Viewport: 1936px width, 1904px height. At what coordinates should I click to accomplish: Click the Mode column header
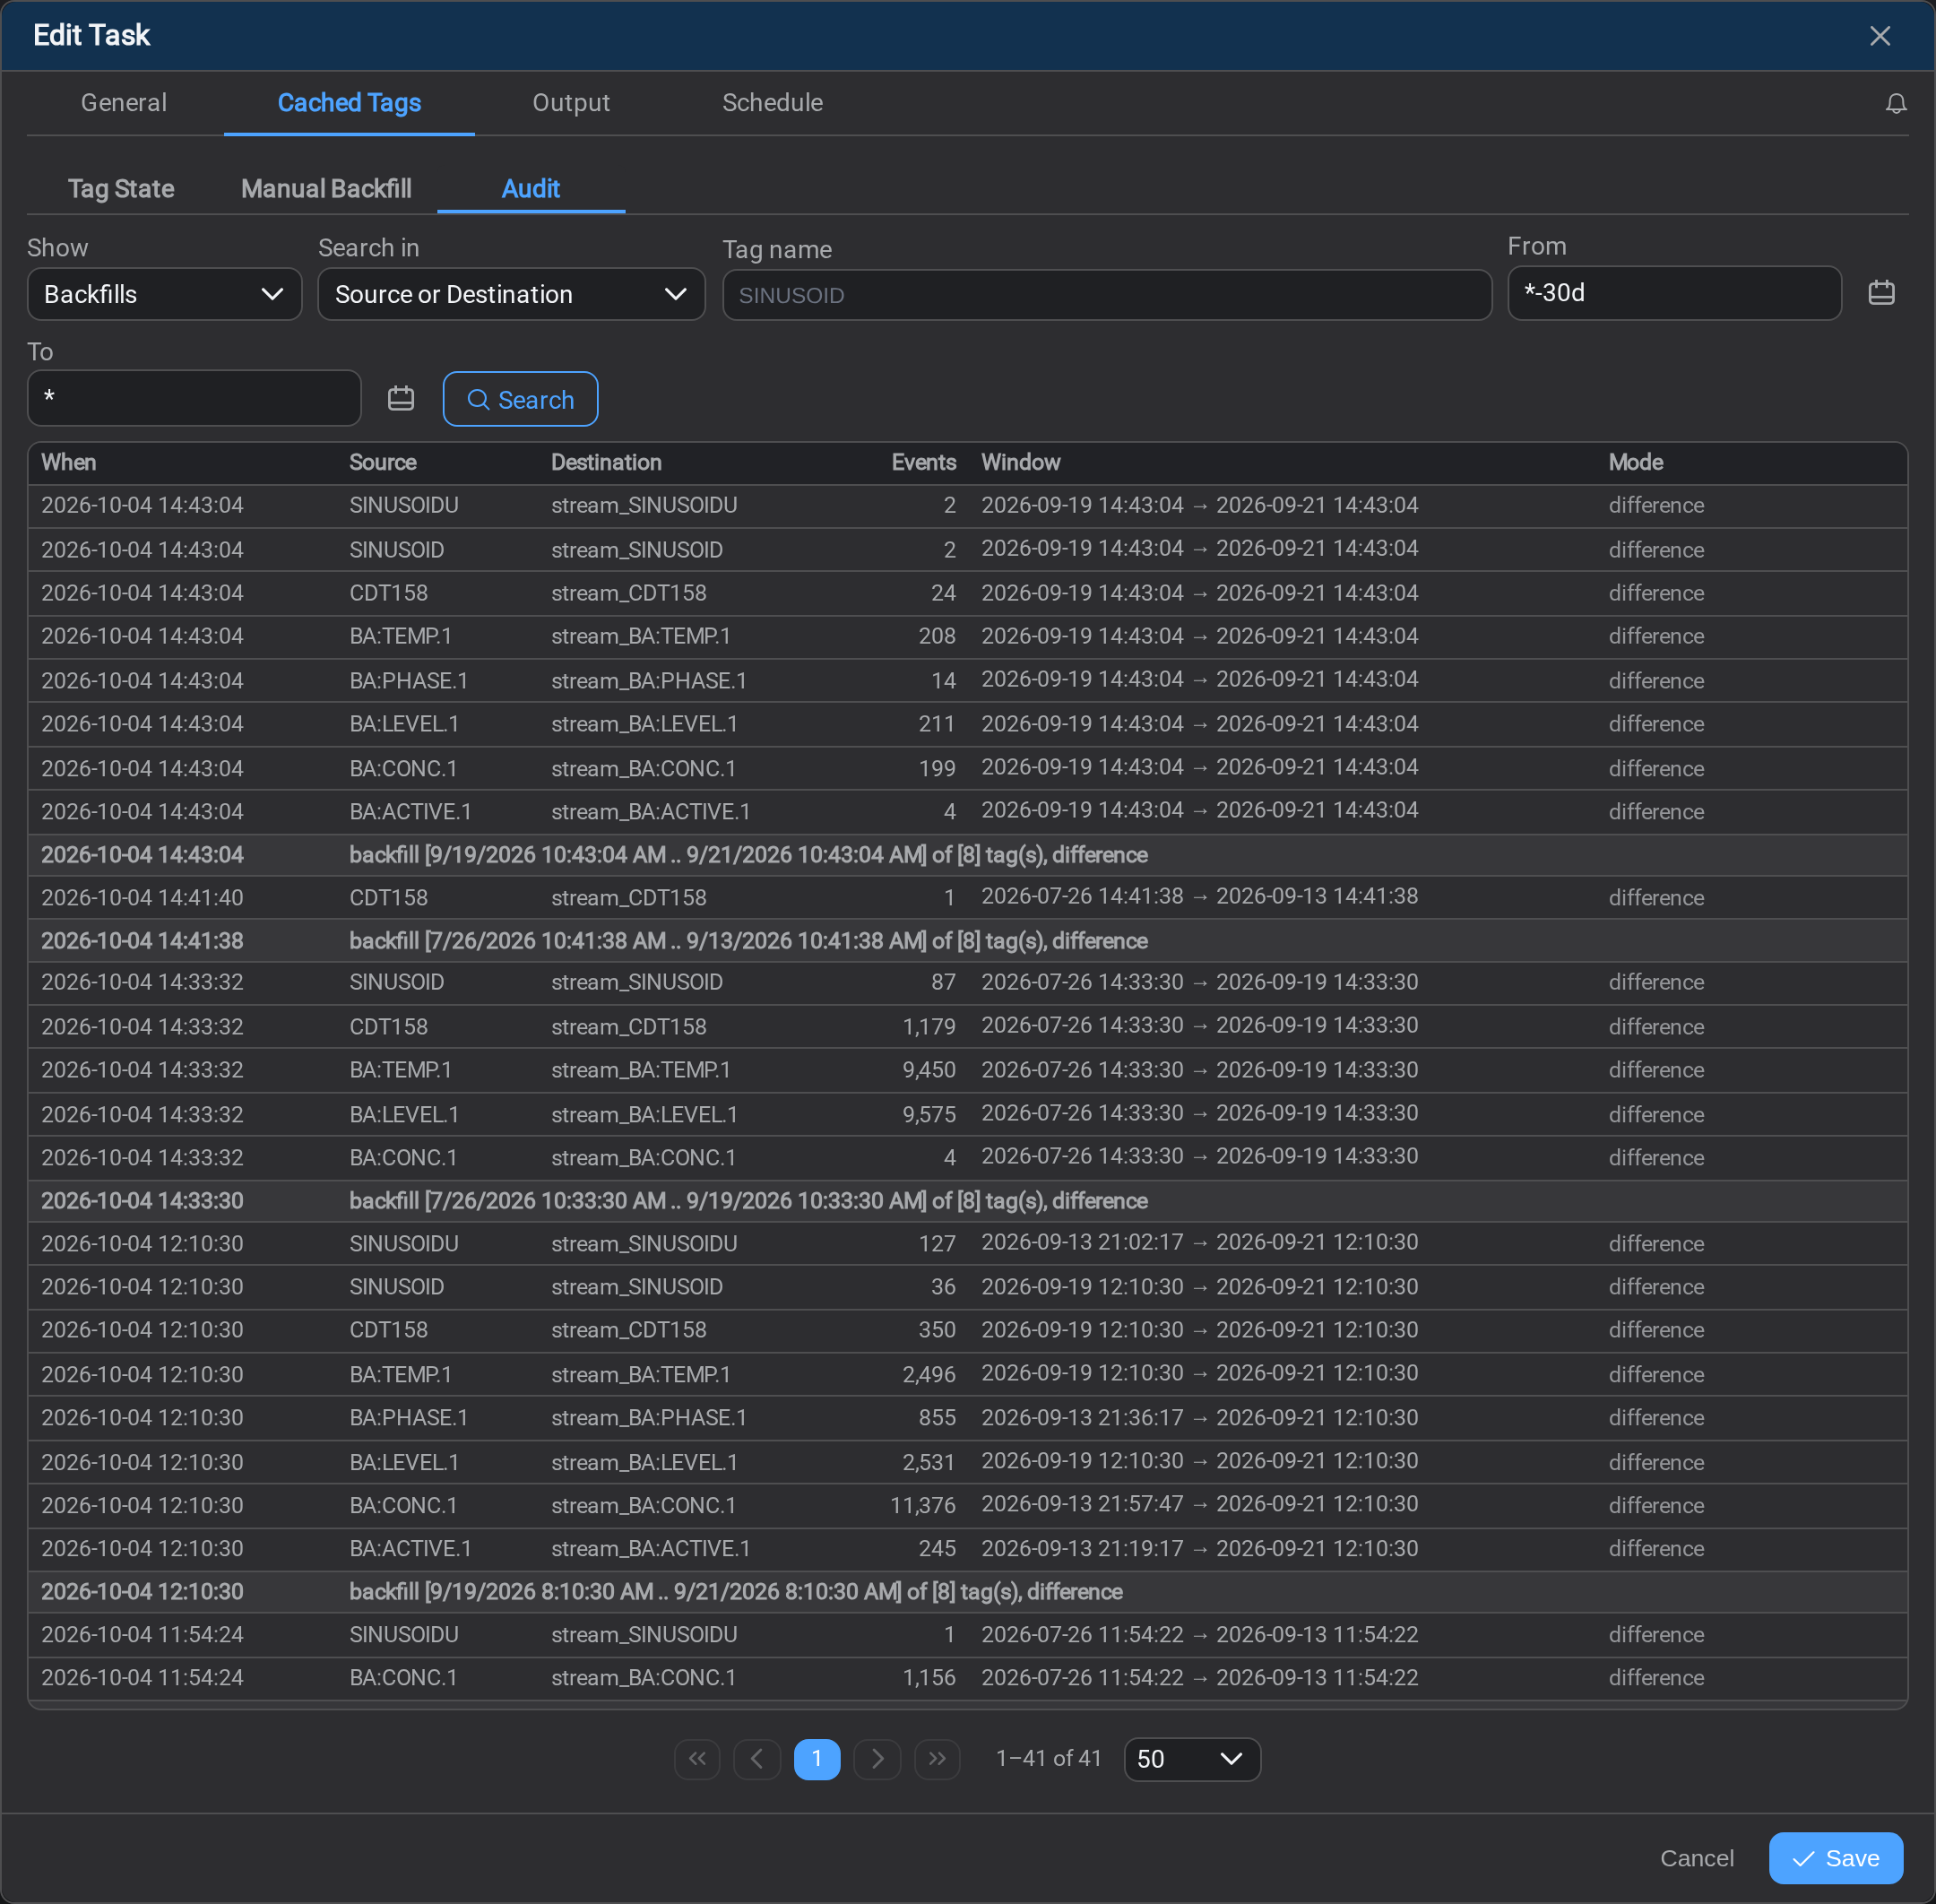point(1635,462)
